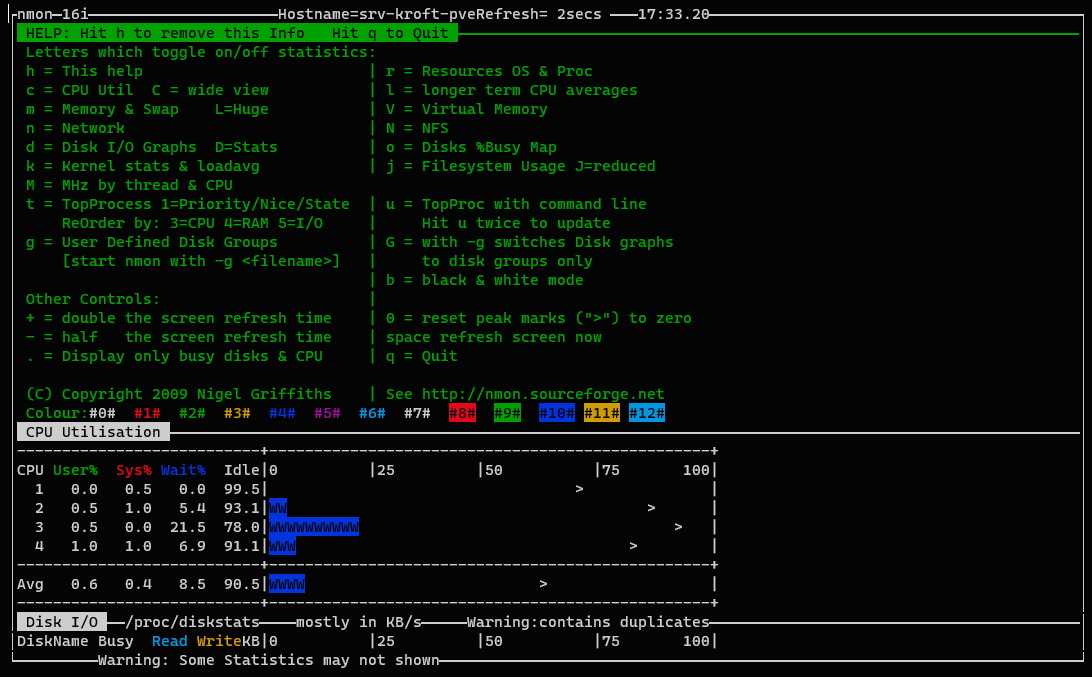Click the CPU Utilisation section header

pos(93,432)
